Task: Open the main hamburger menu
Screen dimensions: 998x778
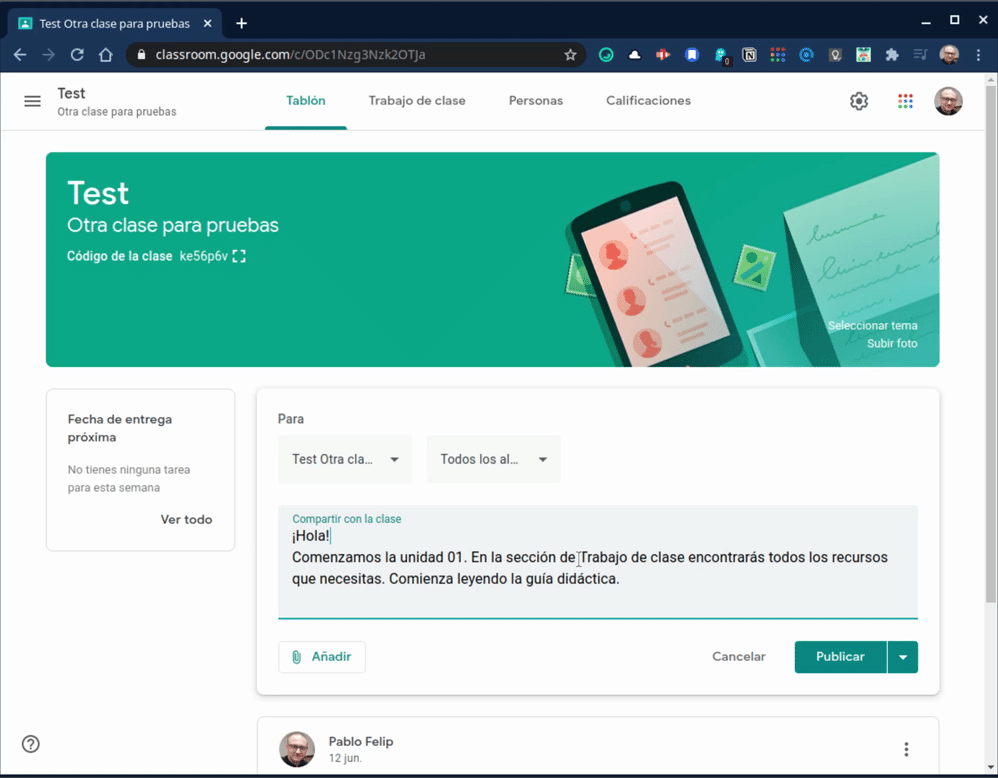Action: click(32, 101)
